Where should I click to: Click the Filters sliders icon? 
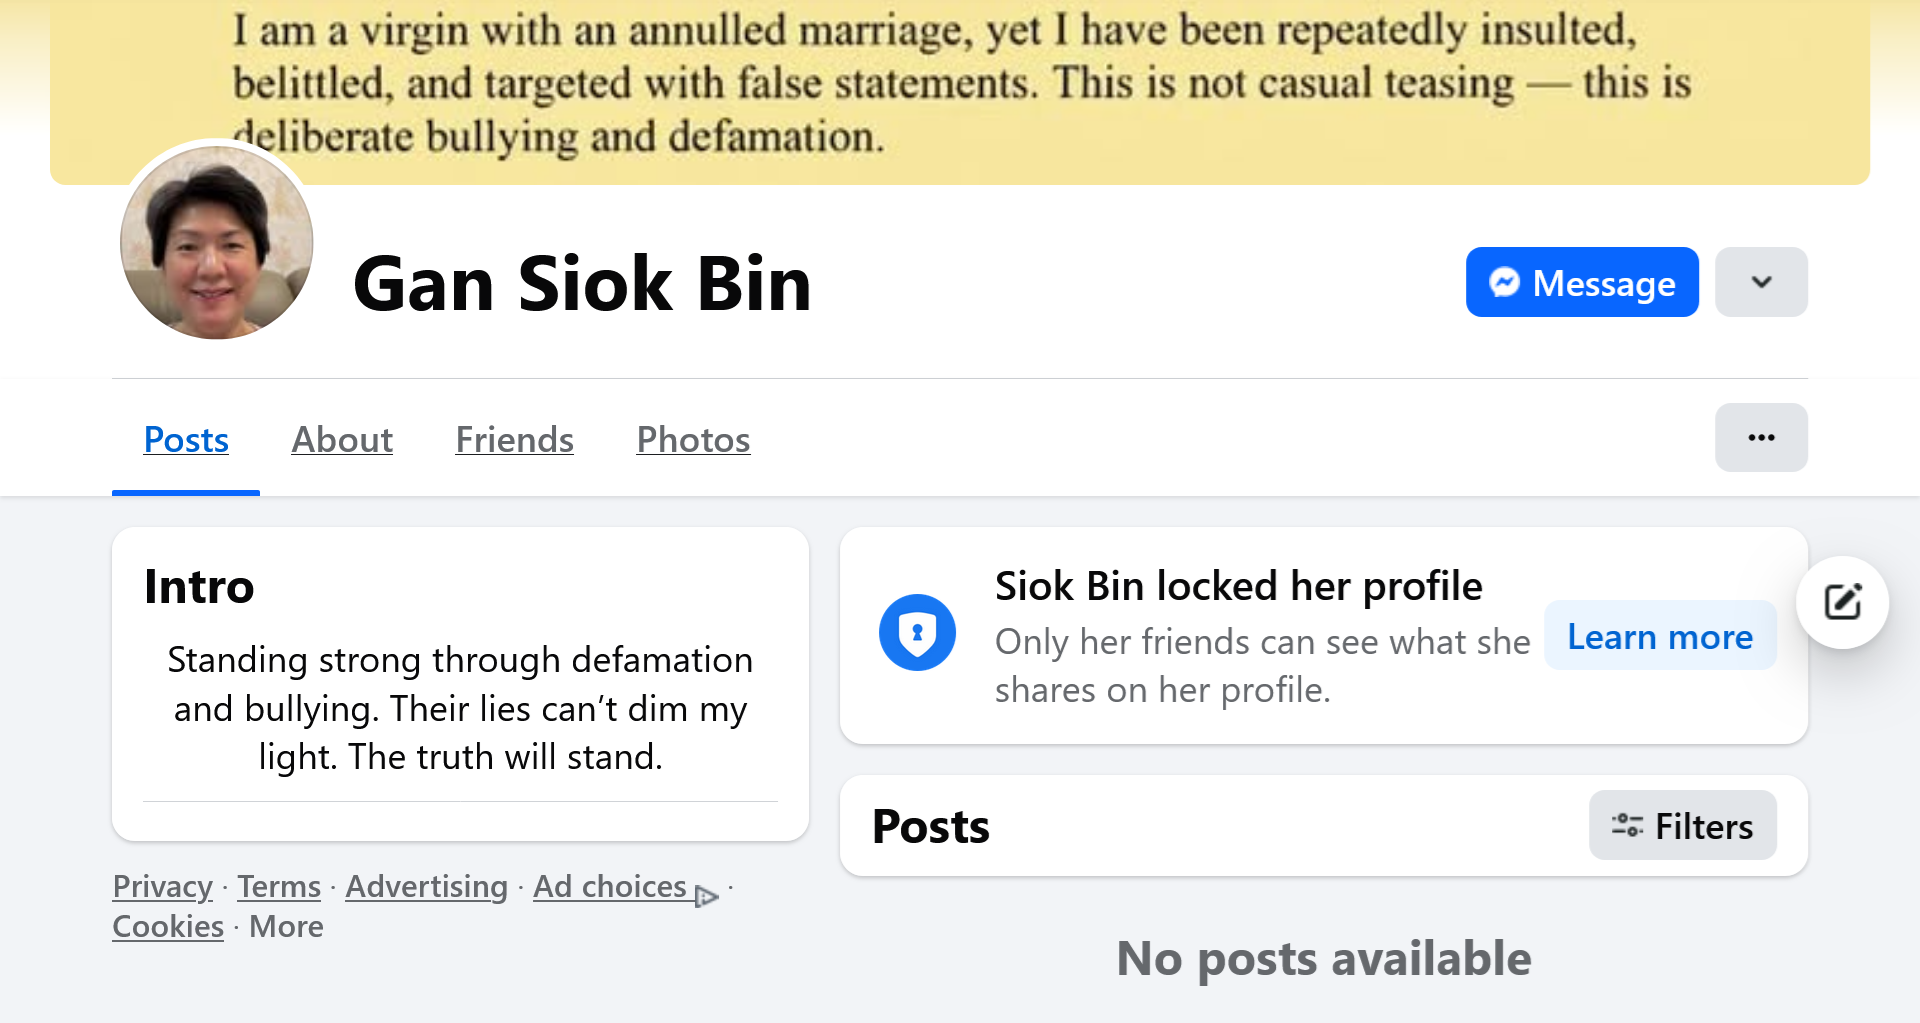[x=1627, y=826]
